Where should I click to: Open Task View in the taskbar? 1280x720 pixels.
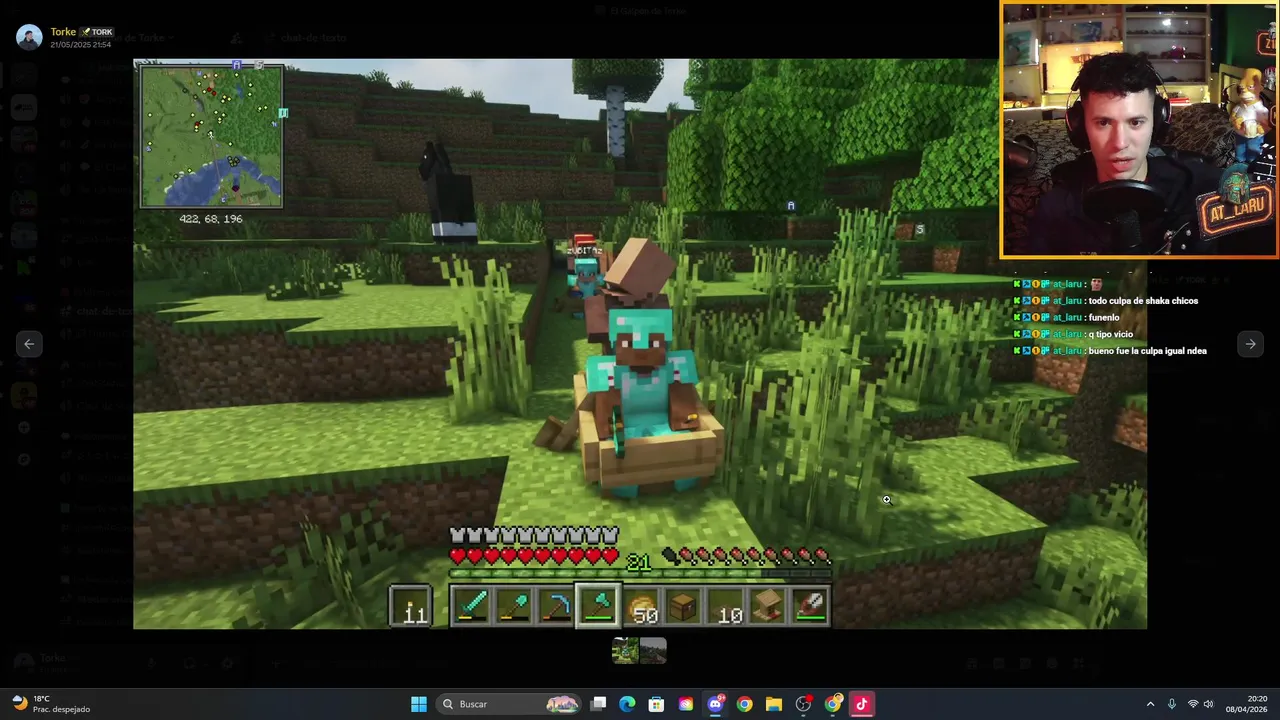pos(598,704)
